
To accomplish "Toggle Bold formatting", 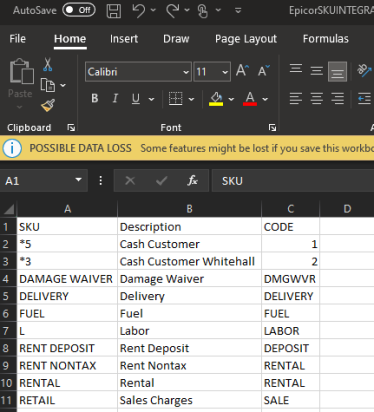I will pyautogui.click(x=95, y=98).
